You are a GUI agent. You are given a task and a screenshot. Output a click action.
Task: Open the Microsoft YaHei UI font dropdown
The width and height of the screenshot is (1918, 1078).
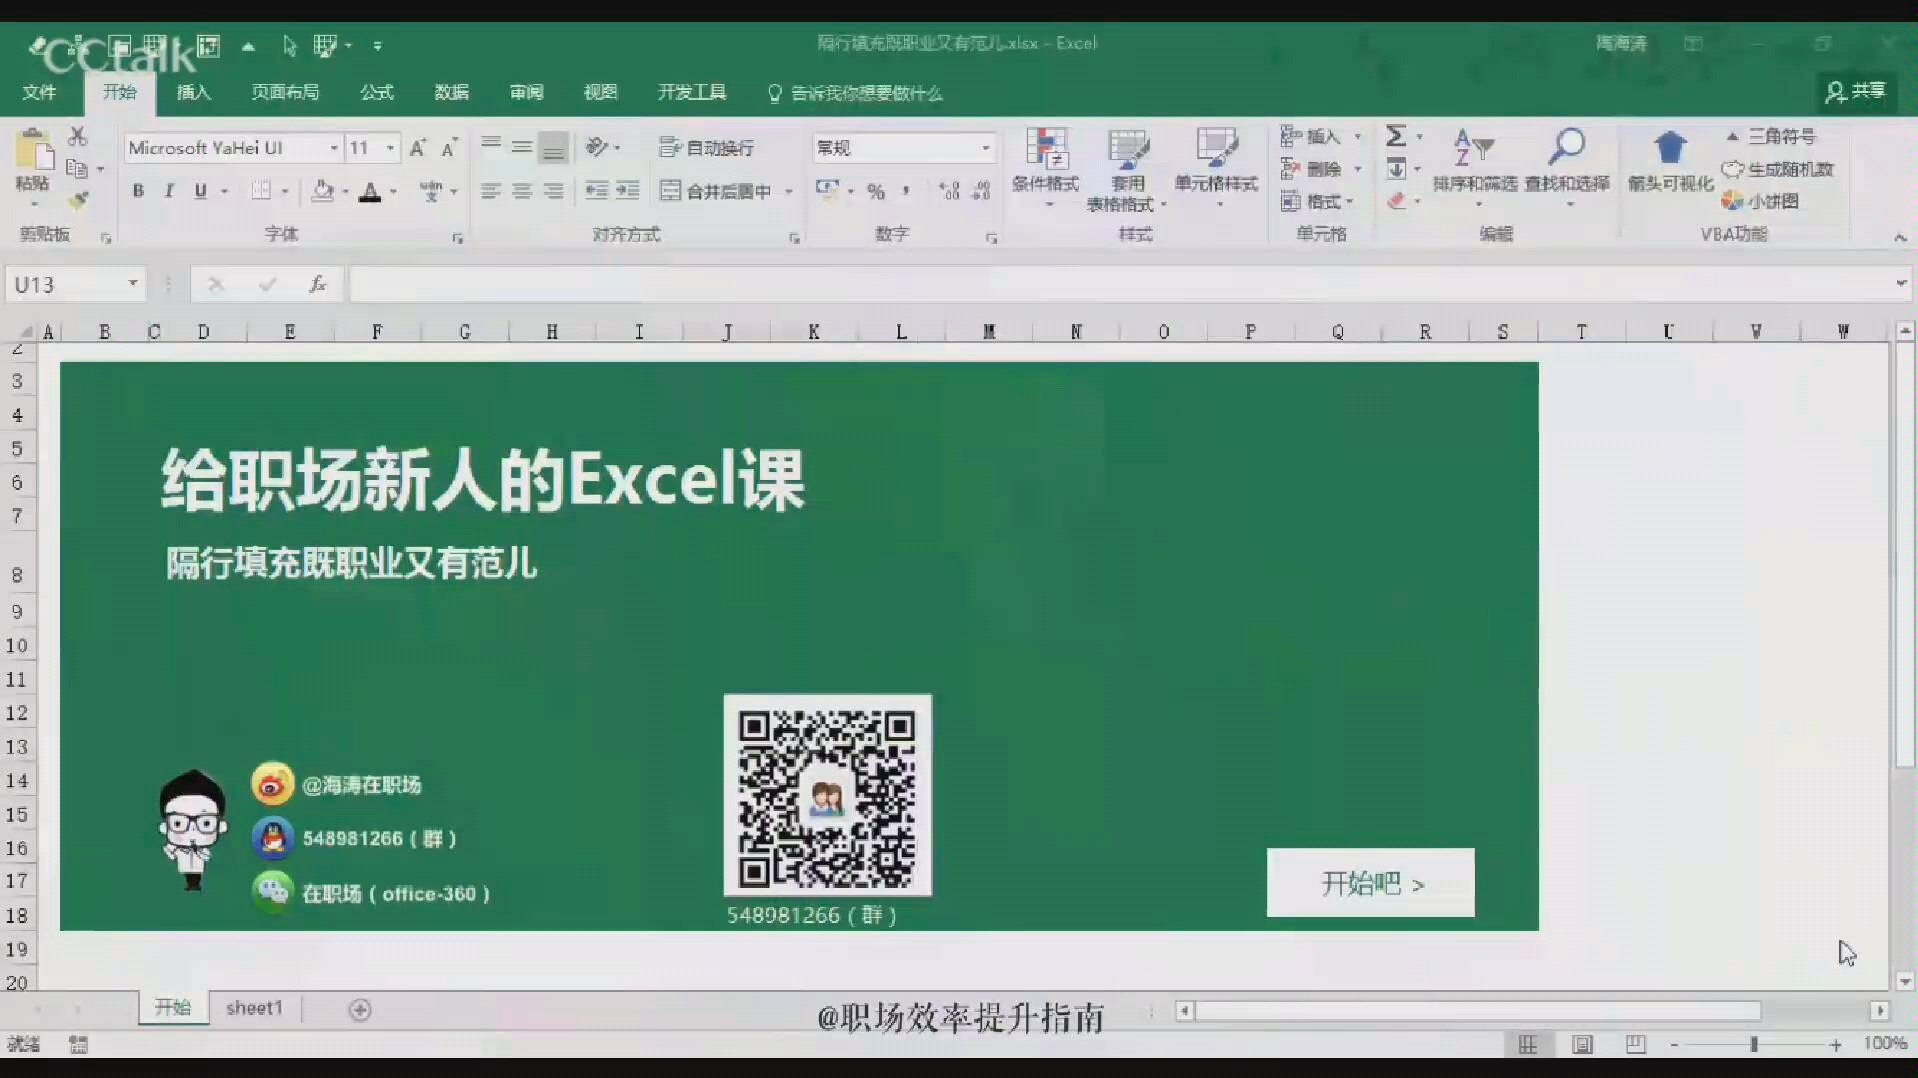333,148
